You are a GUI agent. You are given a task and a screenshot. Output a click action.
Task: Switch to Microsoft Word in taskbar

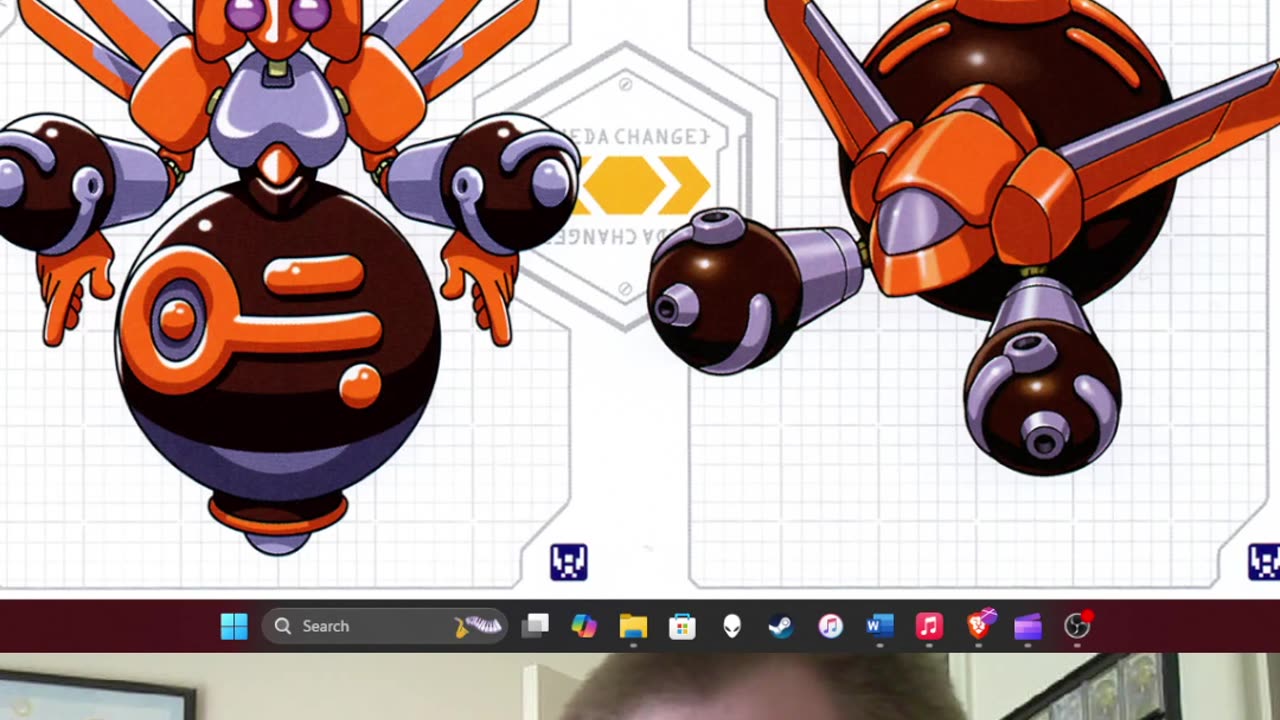click(x=879, y=626)
